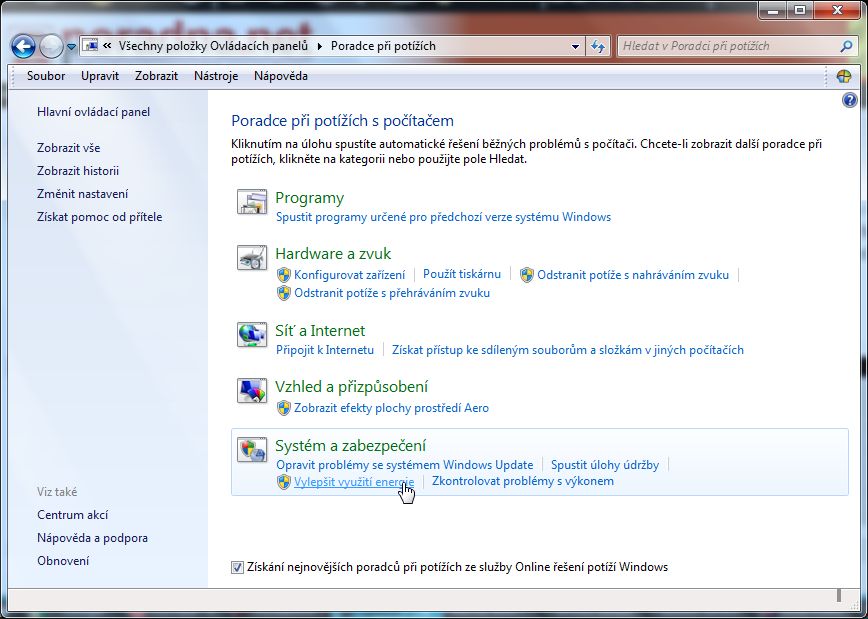Run 'Odstranit potíže s nahráváním zvuku'
Screen dimensions: 868x619
point(633,275)
